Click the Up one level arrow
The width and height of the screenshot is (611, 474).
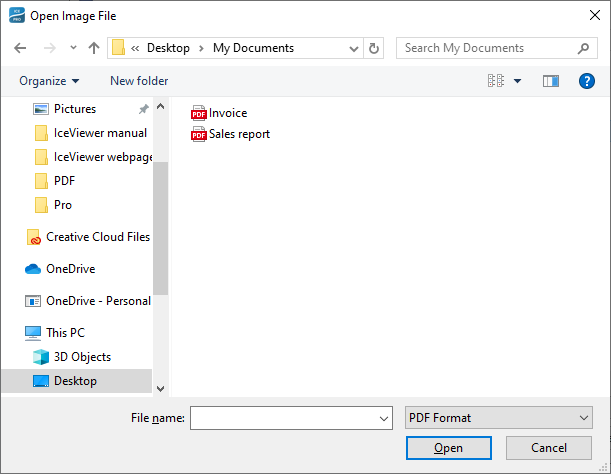[94, 48]
